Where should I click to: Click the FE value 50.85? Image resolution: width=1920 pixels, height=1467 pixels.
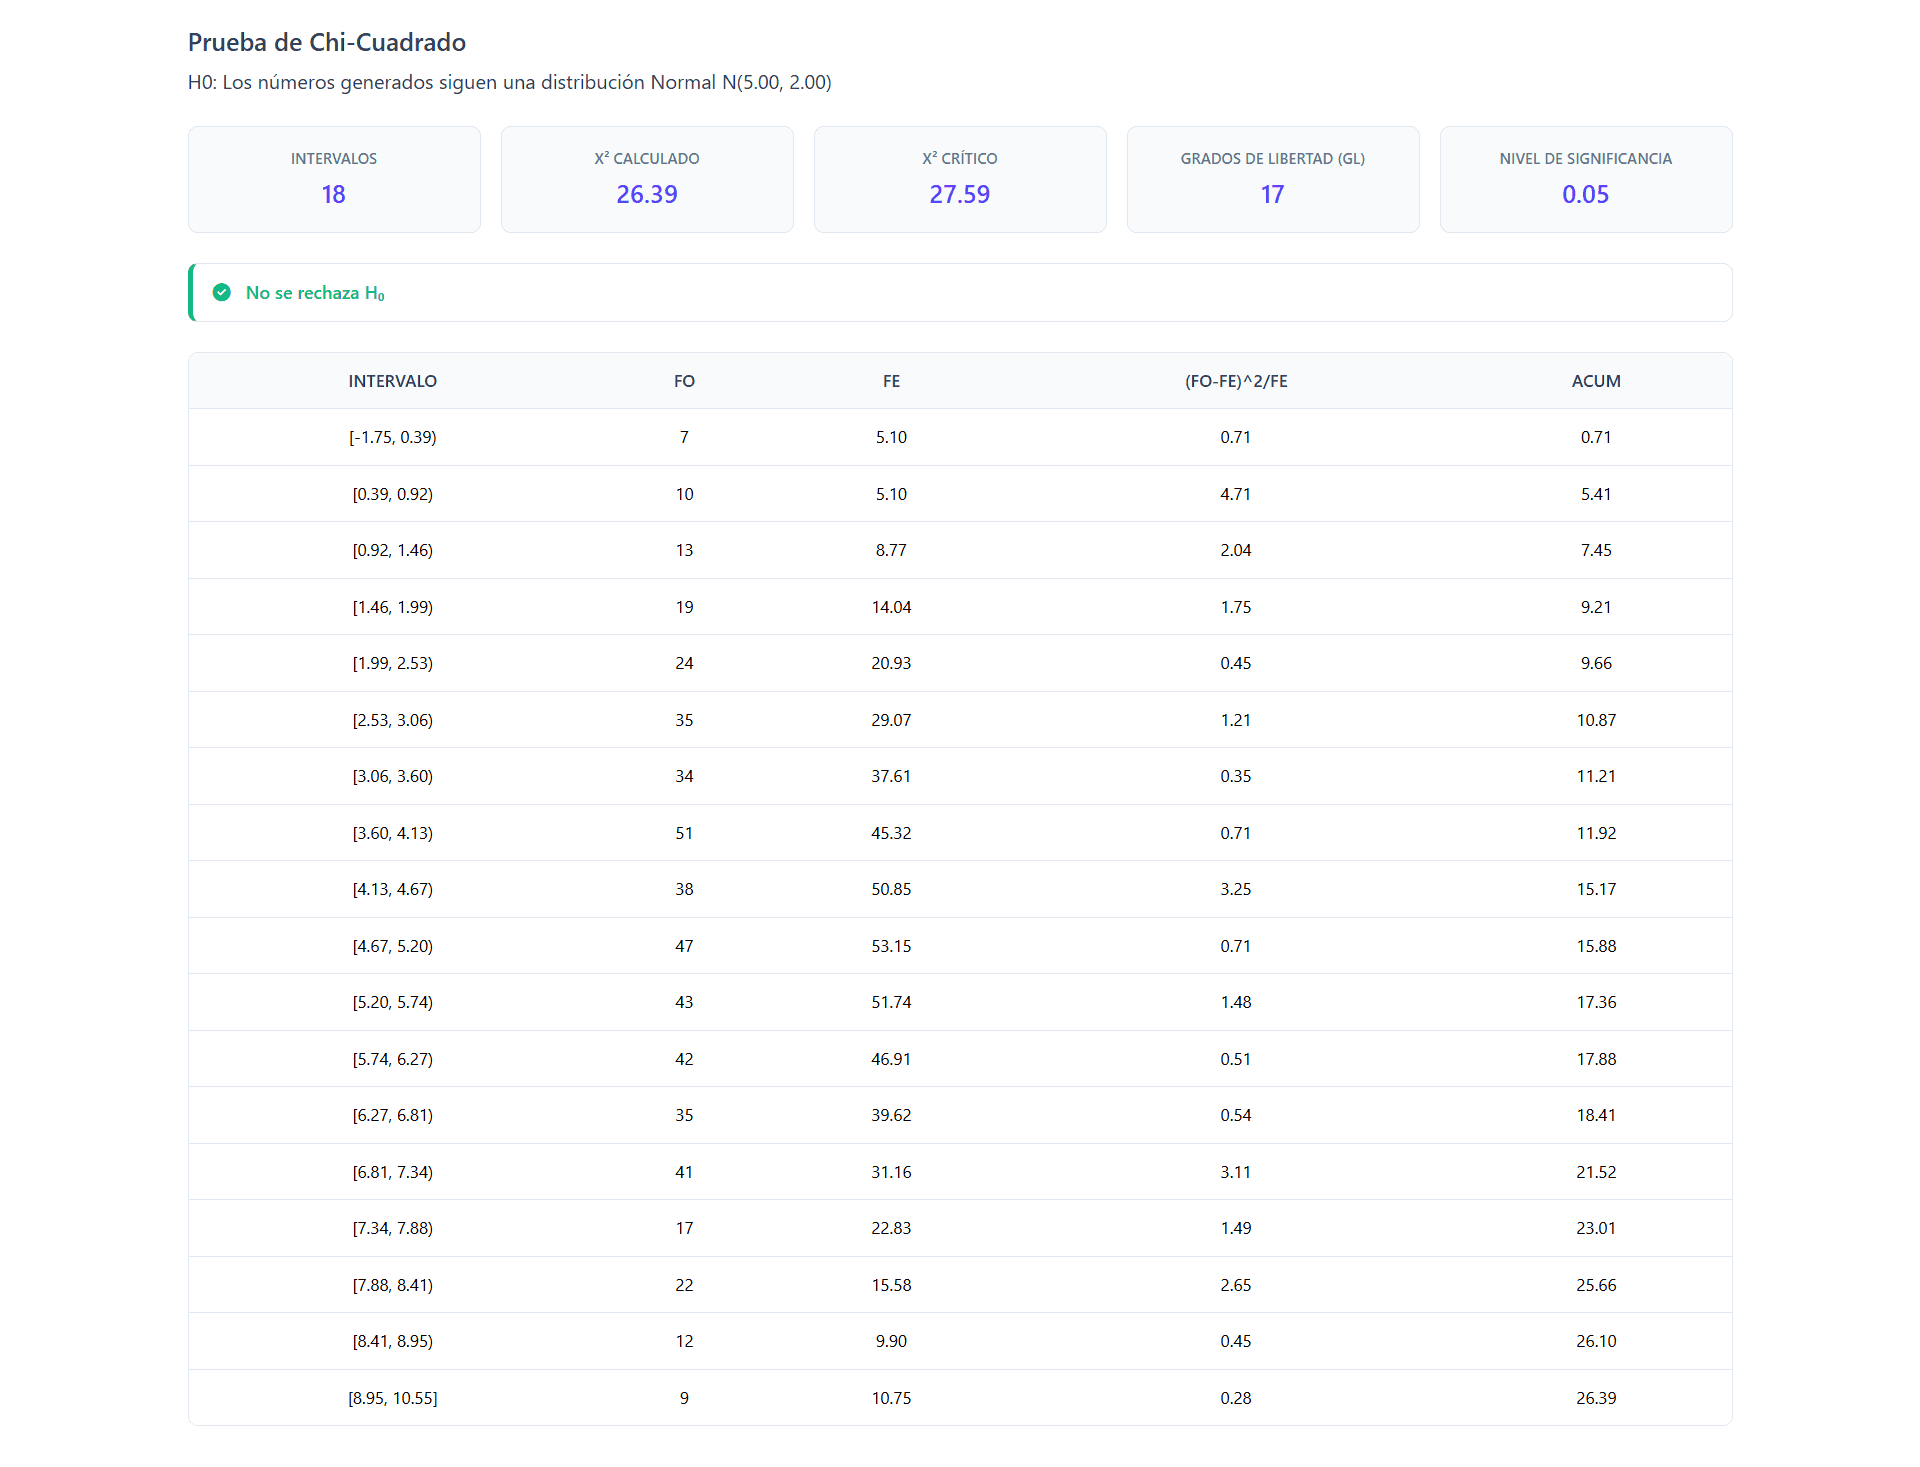891,889
